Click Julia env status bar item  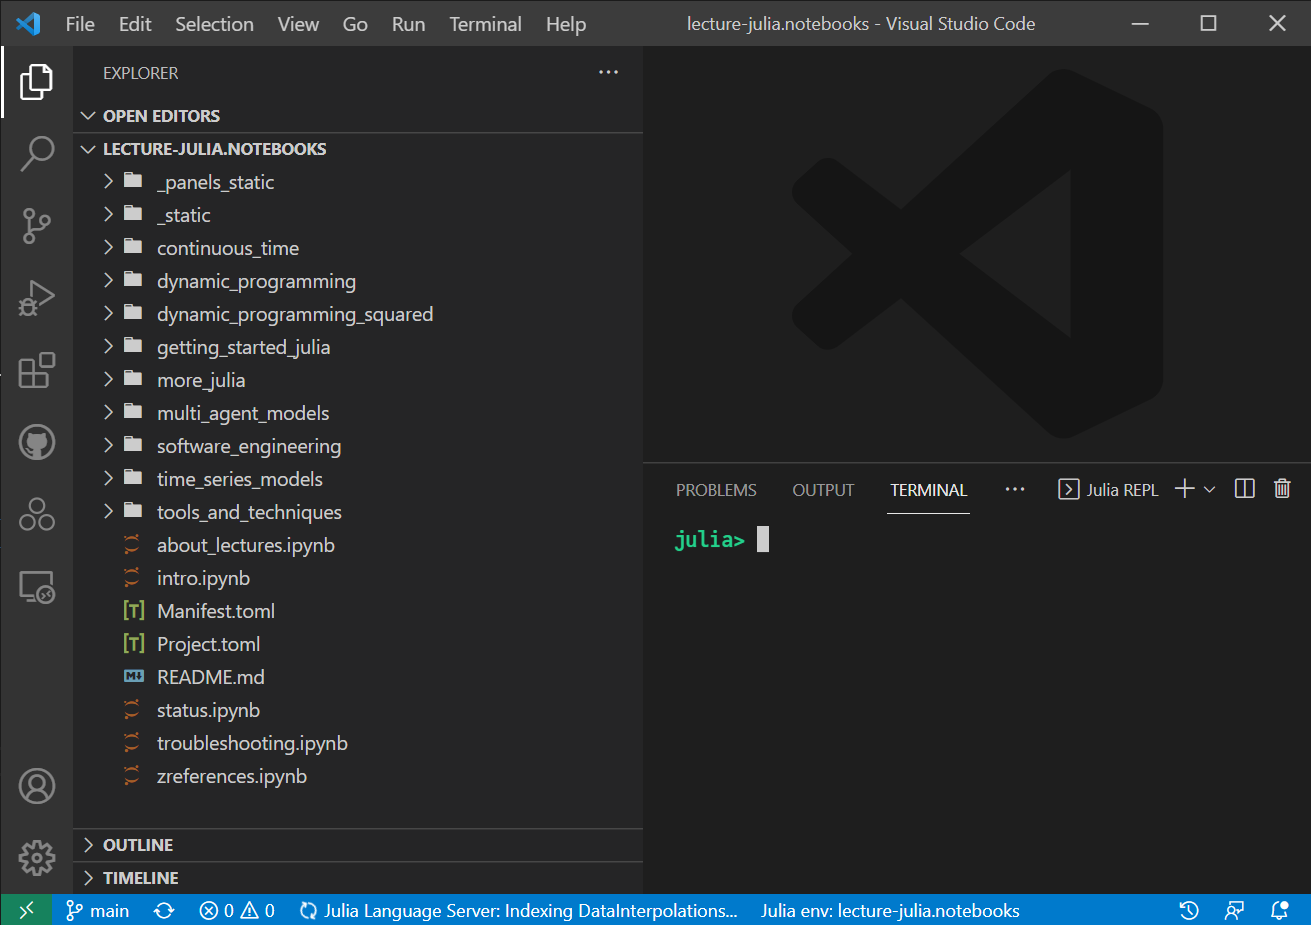(889, 910)
